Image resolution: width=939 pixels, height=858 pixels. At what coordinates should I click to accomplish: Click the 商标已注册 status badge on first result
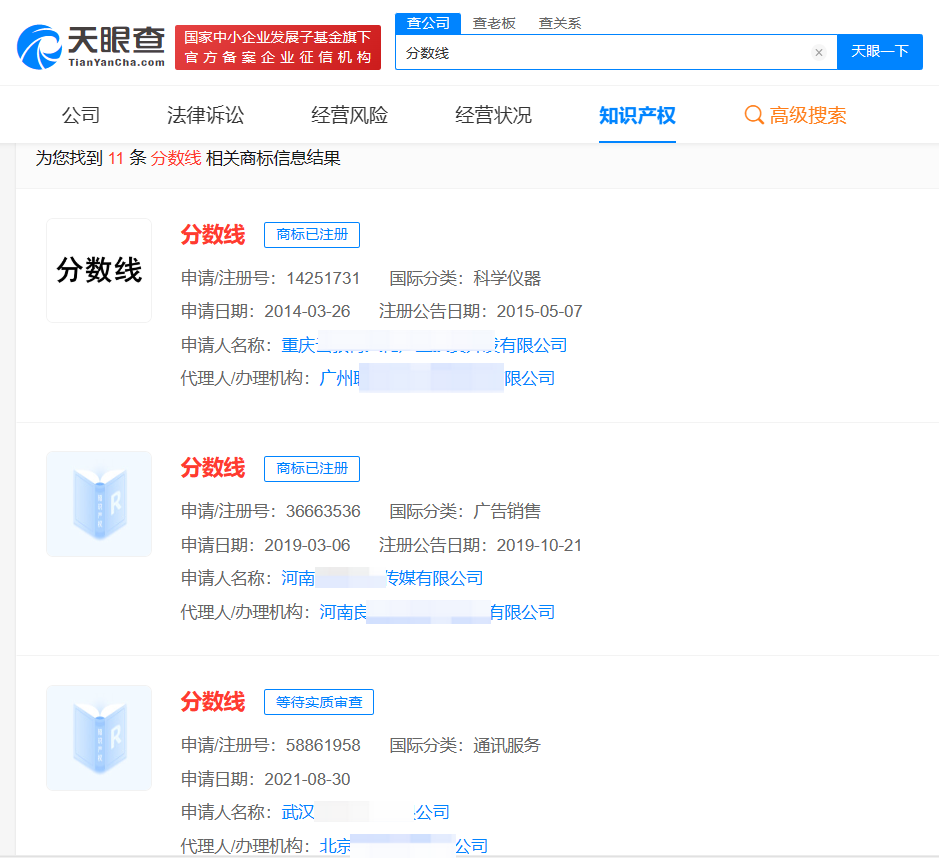click(x=312, y=234)
